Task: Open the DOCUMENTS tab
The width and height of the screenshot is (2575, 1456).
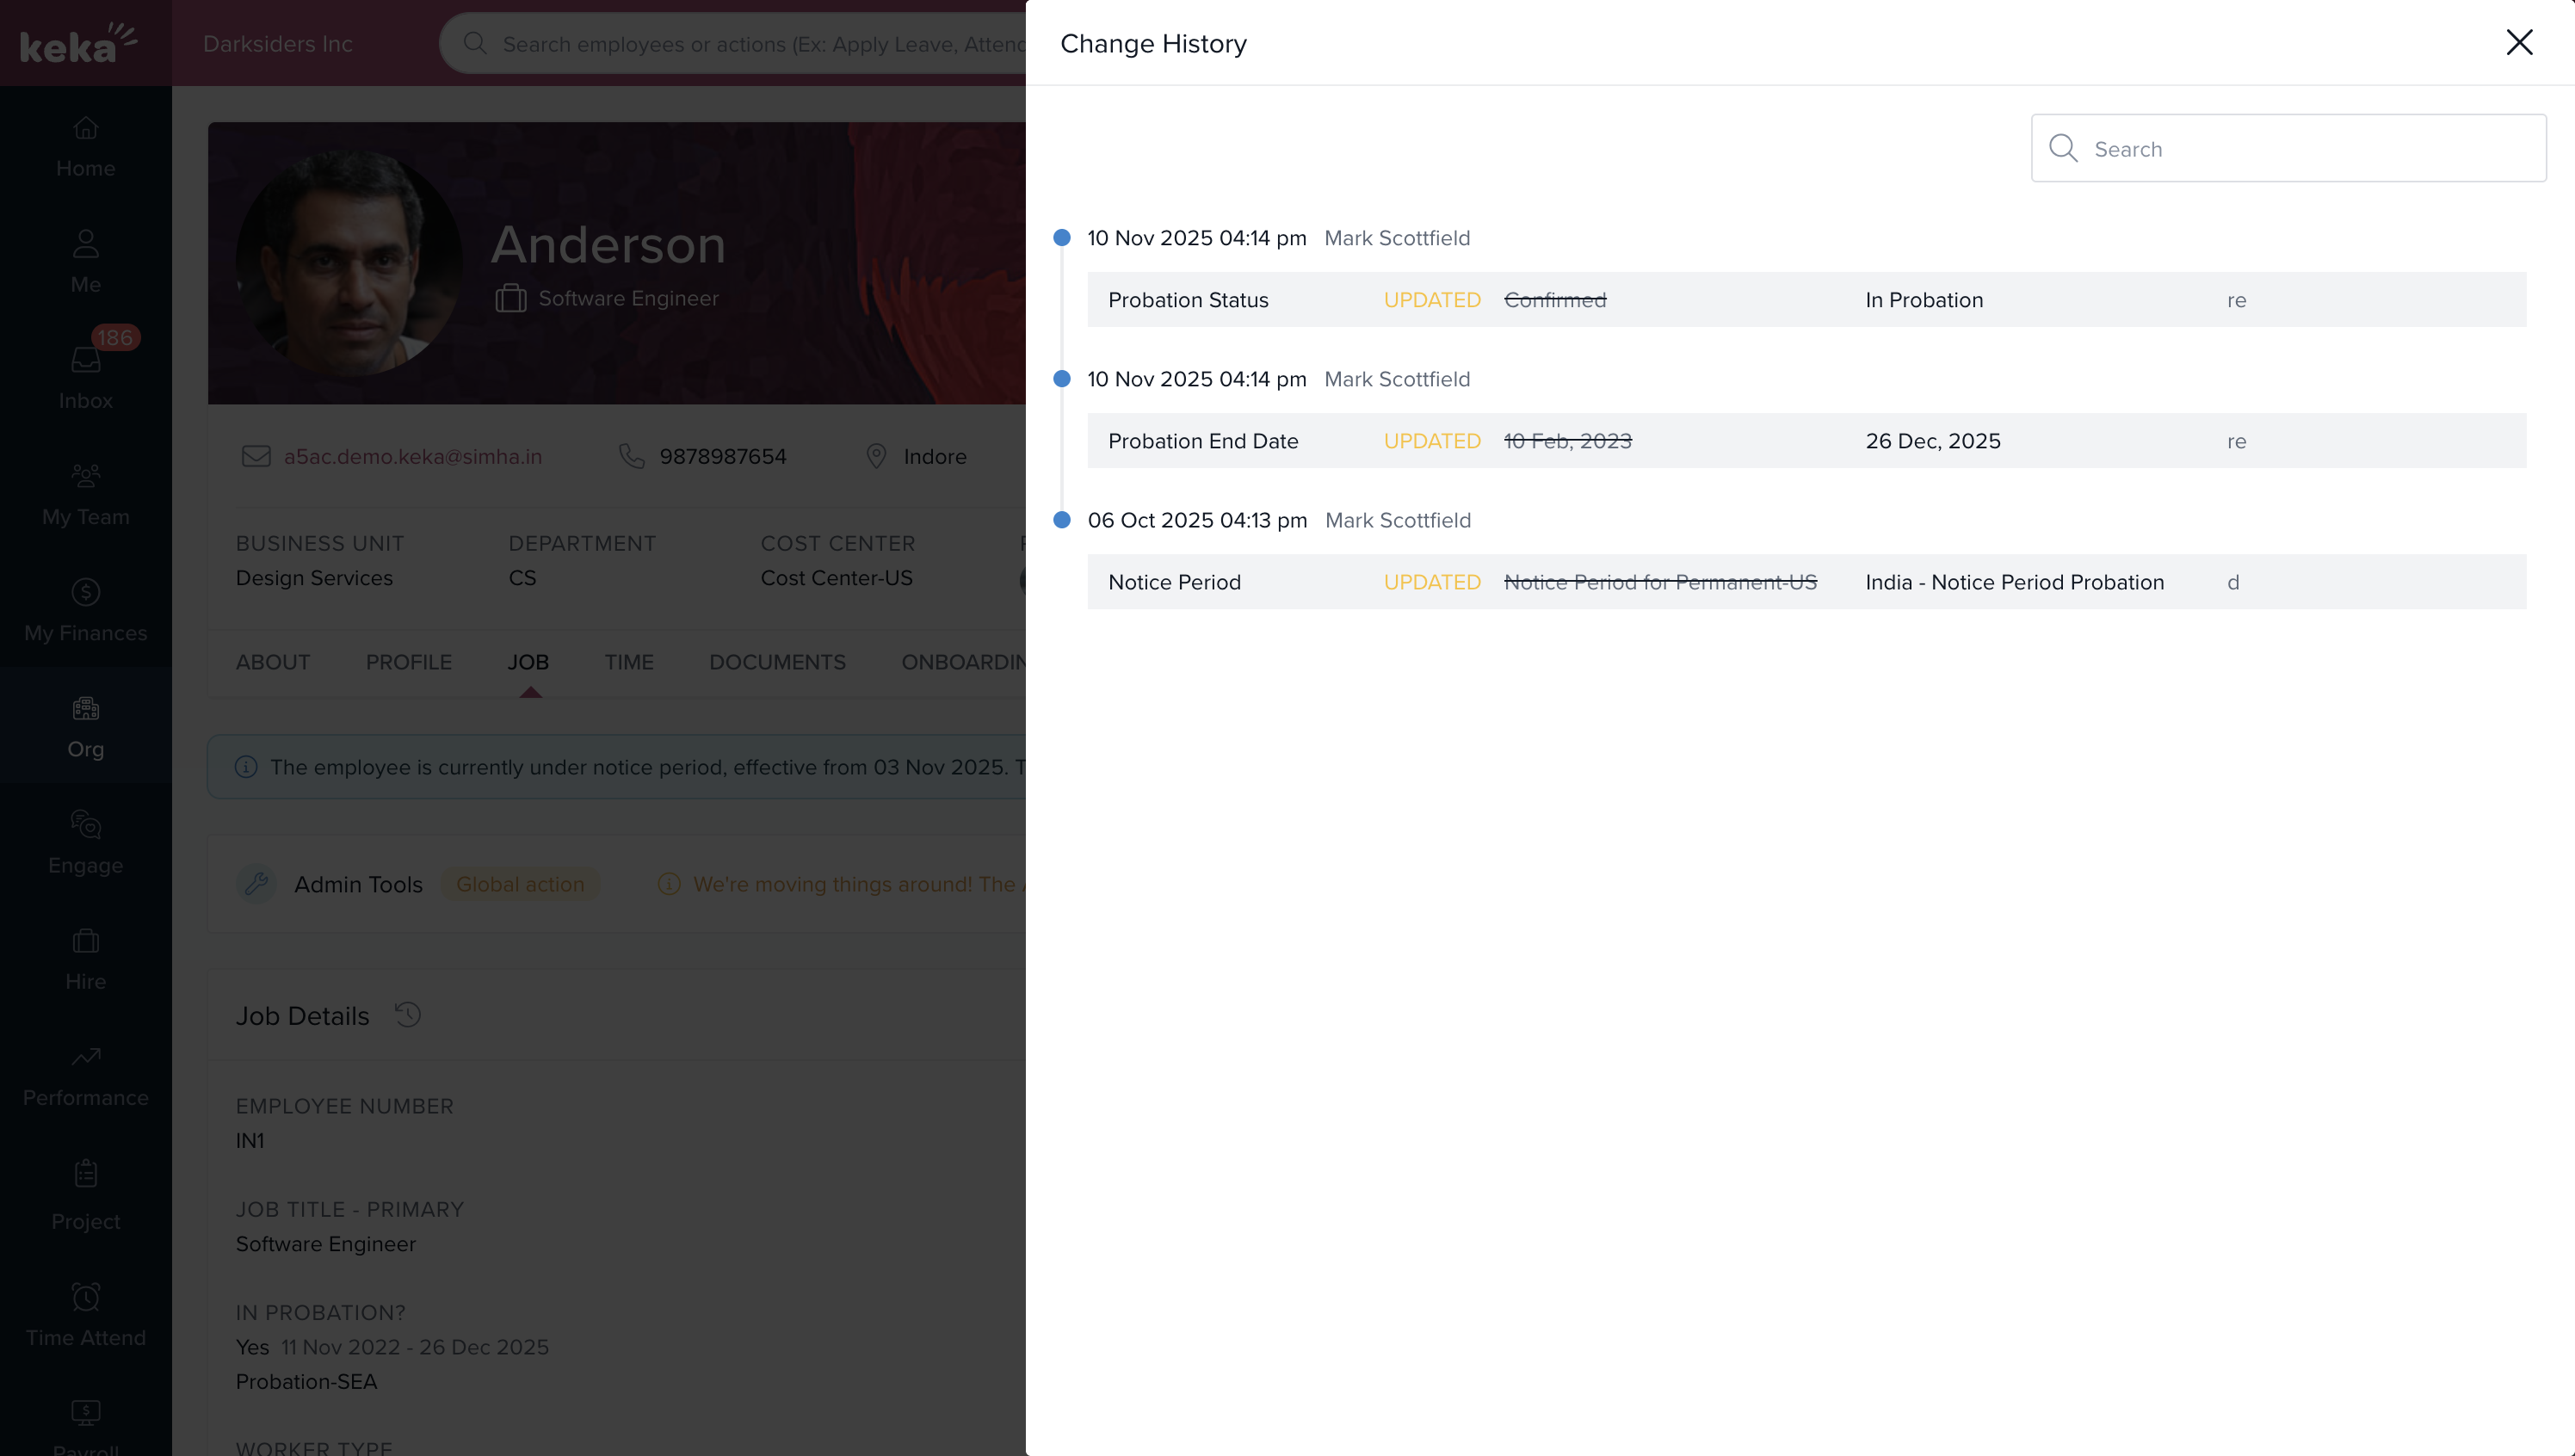Action: 777,662
